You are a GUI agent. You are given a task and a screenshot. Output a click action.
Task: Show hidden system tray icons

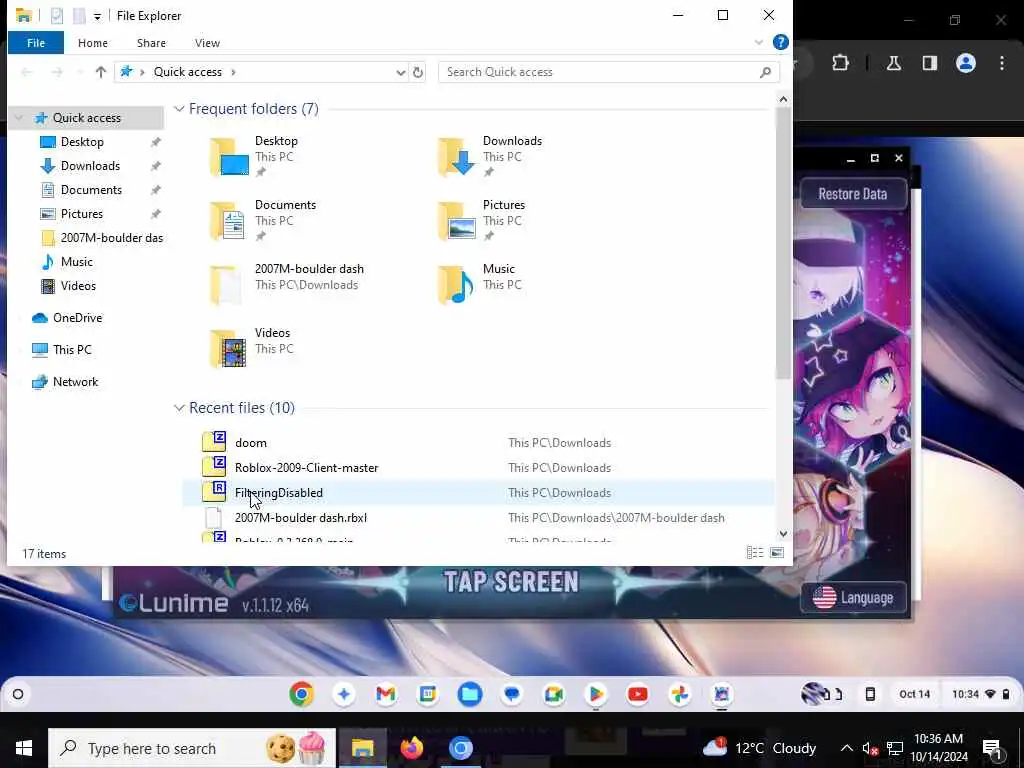(846, 748)
